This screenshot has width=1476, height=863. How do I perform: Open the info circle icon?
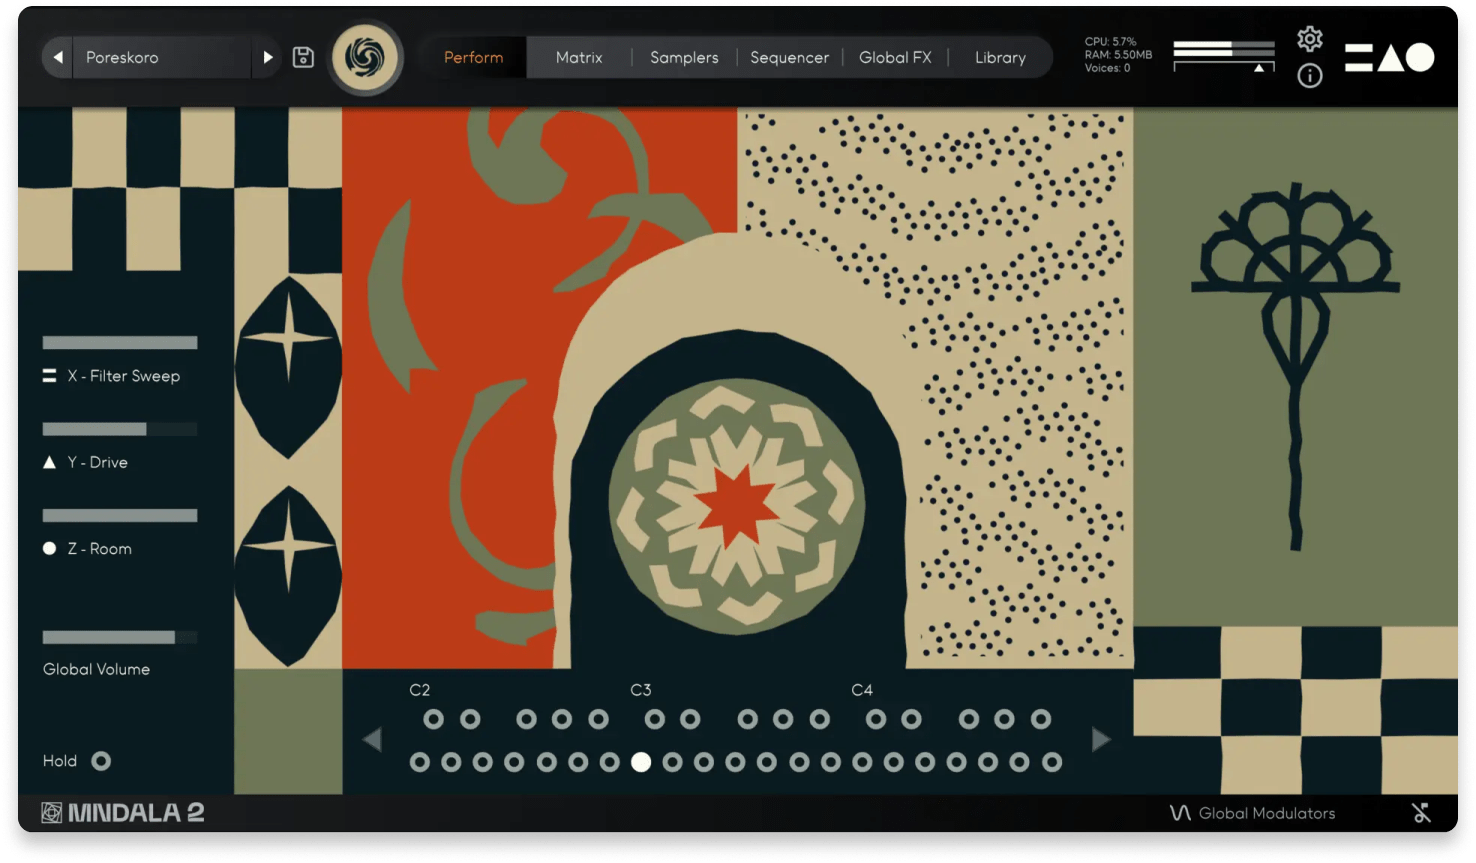(x=1309, y=76)
